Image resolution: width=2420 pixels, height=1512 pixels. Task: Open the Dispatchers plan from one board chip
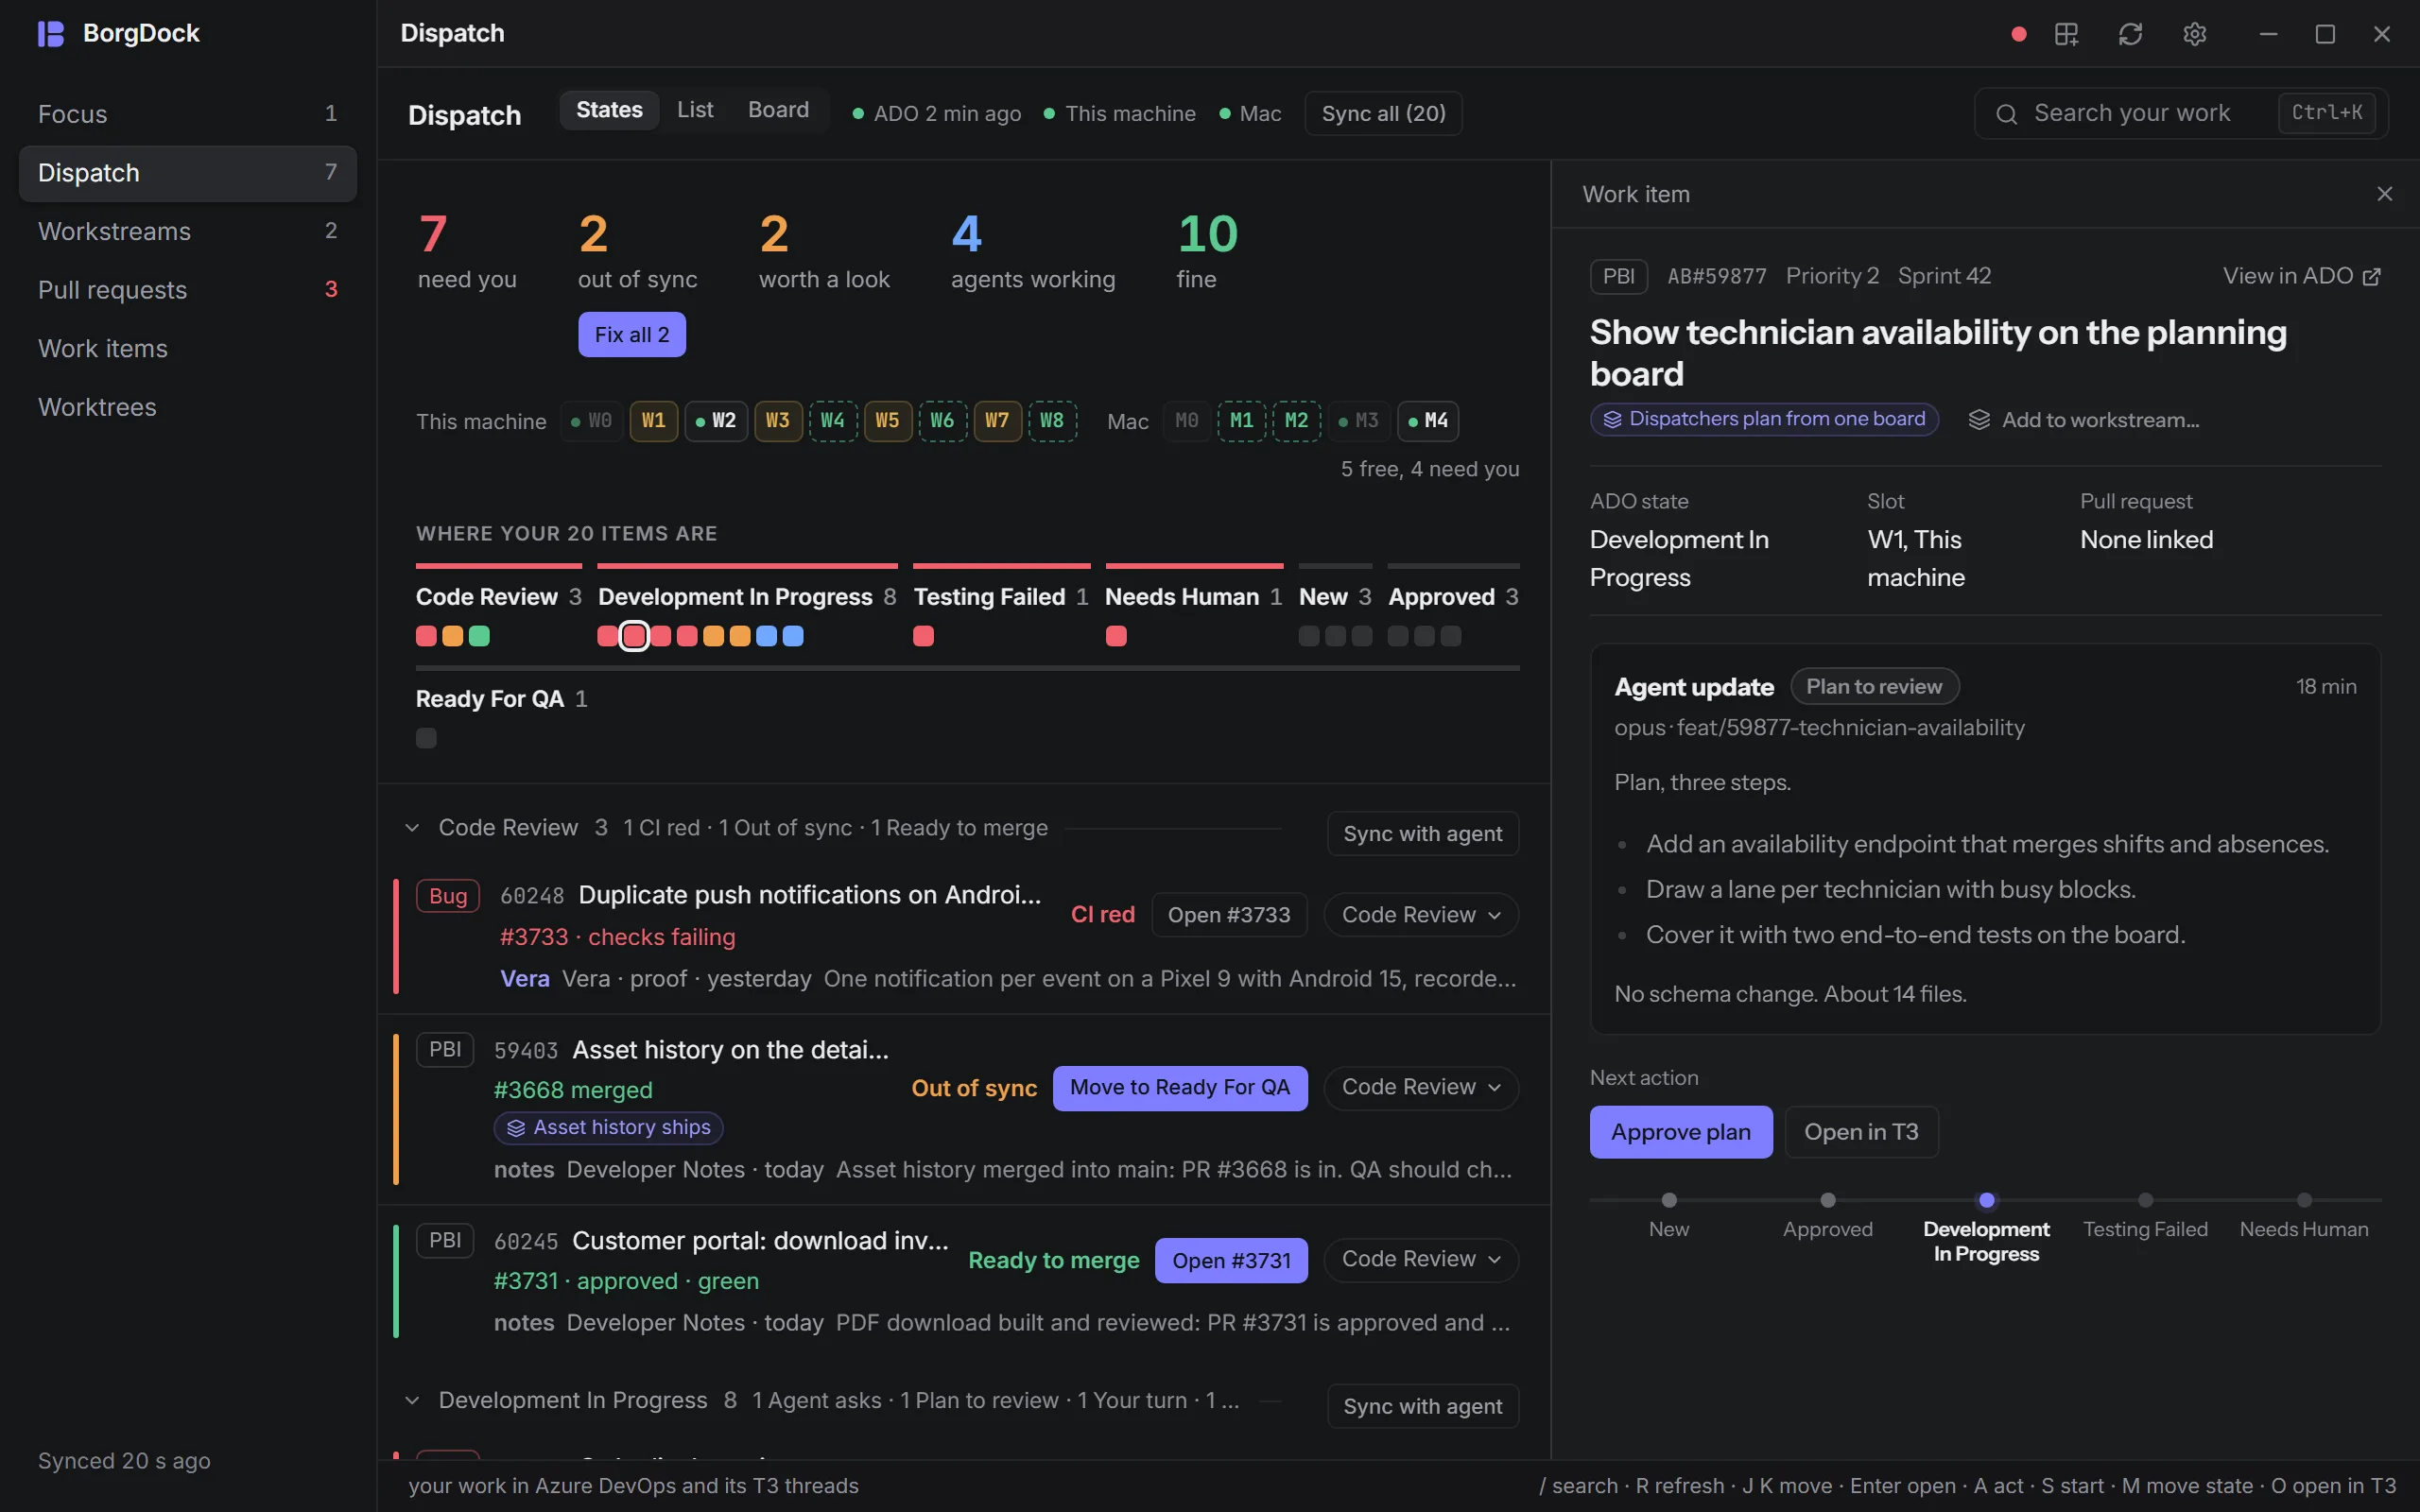coord(1764,419)
